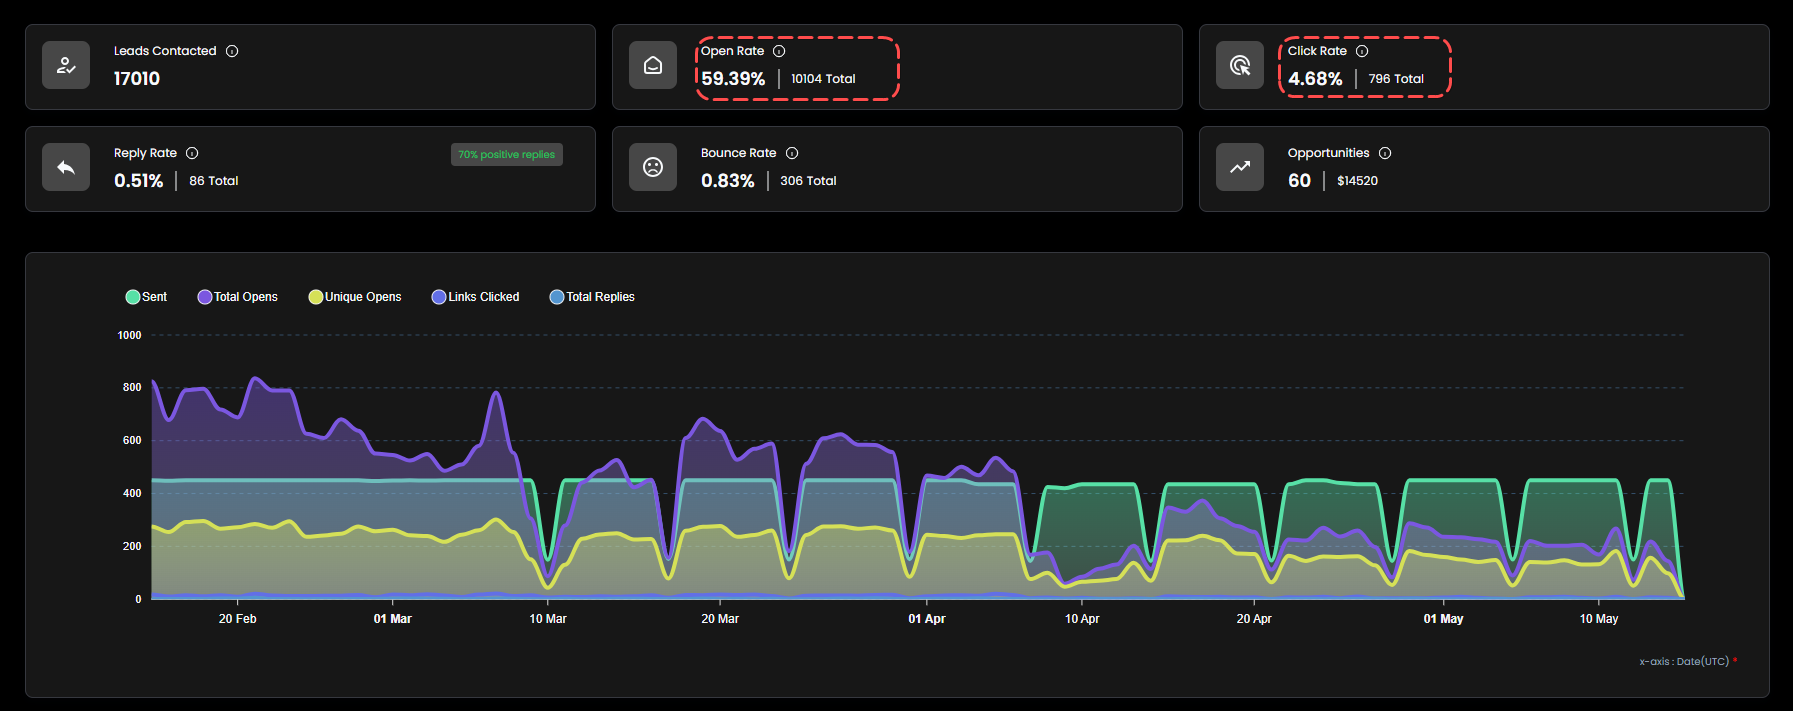Click the Open Rate envelope icon

pyautogui.click(x=653, y=66)
